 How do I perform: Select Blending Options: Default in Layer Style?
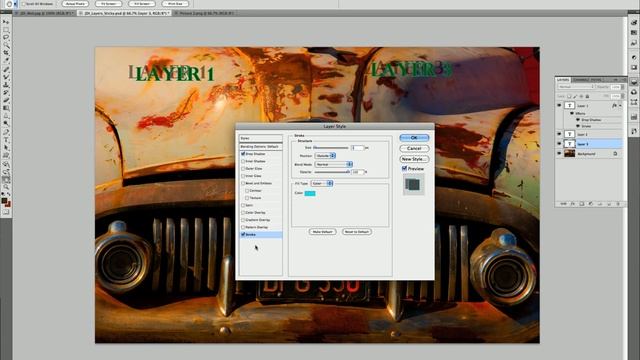coord(260,146)
